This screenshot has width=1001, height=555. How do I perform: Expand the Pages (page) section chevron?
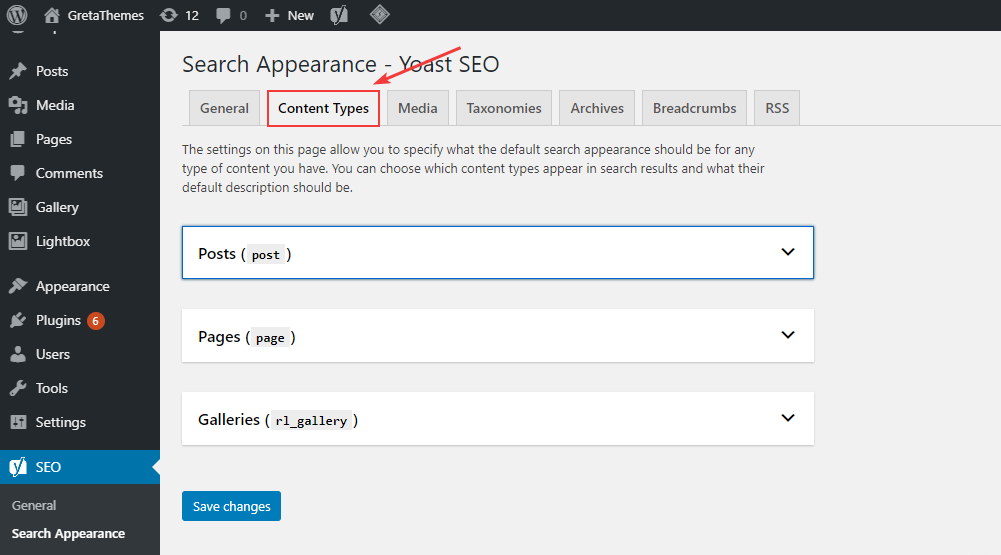[788, 335]
